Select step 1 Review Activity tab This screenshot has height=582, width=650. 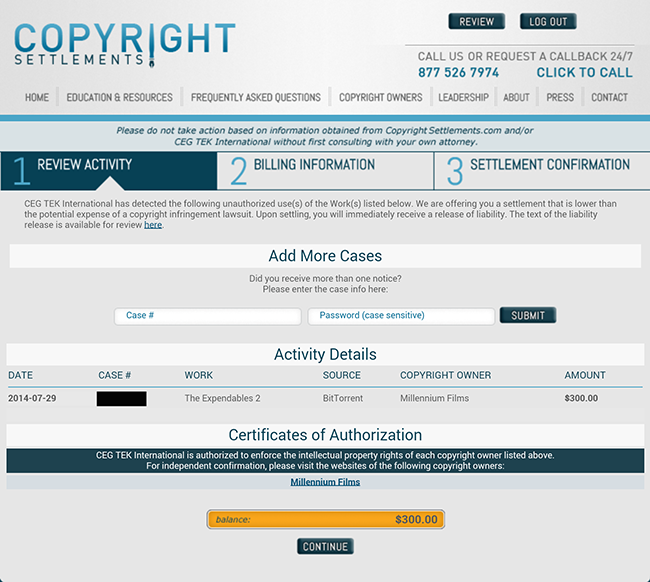[x=109, y=171]
